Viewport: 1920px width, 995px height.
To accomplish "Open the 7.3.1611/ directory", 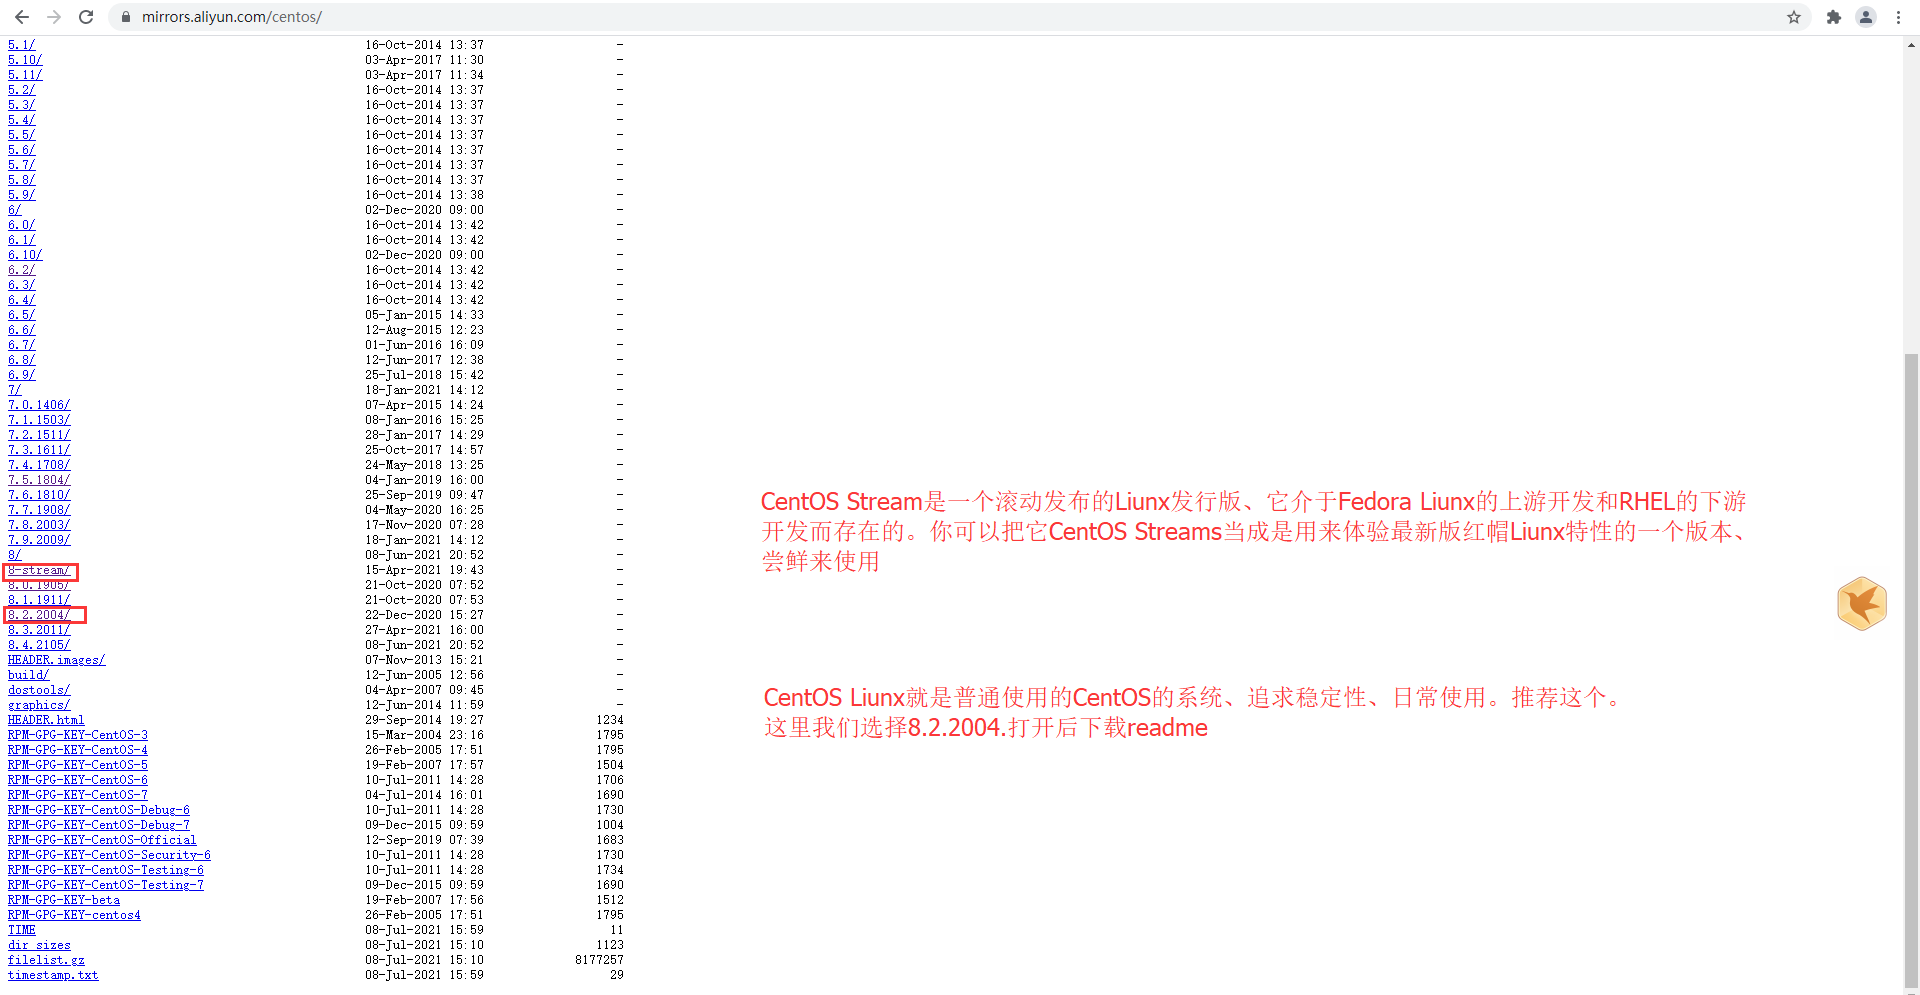I will point(39,450).
